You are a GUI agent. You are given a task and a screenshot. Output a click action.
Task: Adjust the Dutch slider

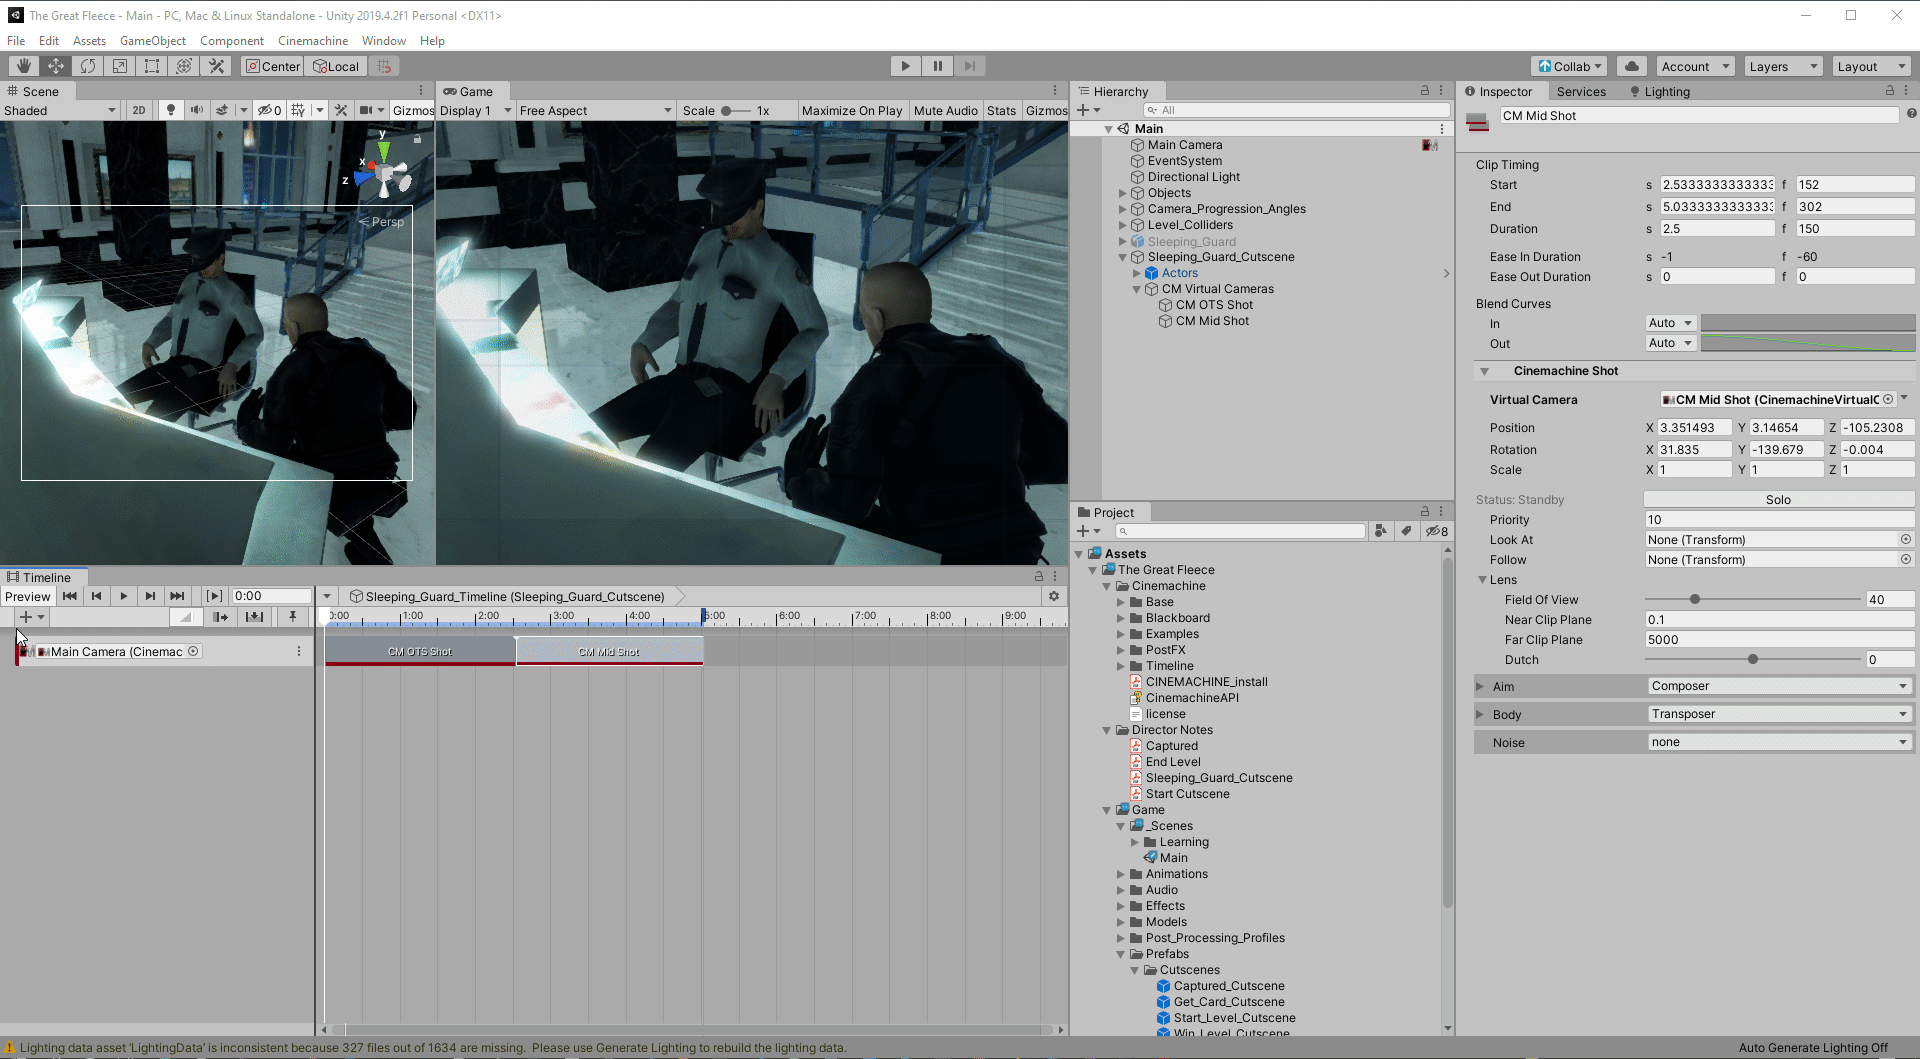(x=1752, y=659)
